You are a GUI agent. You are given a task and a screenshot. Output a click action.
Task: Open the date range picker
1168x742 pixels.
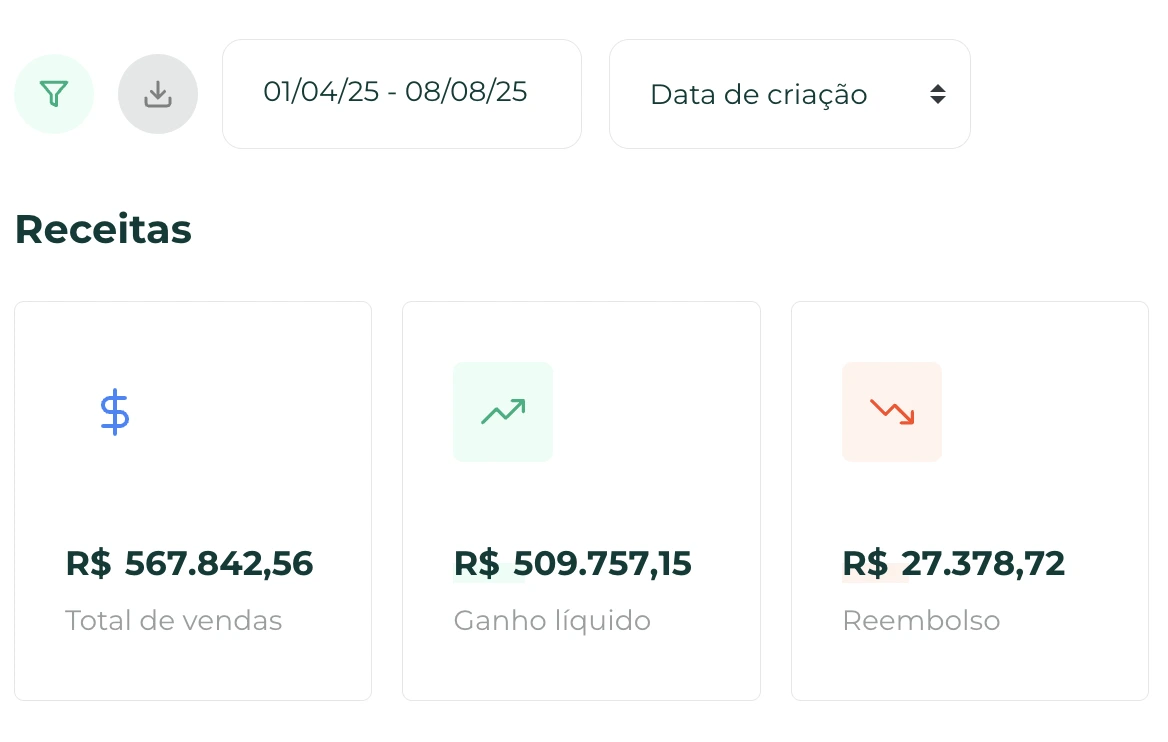pos(401,93)
